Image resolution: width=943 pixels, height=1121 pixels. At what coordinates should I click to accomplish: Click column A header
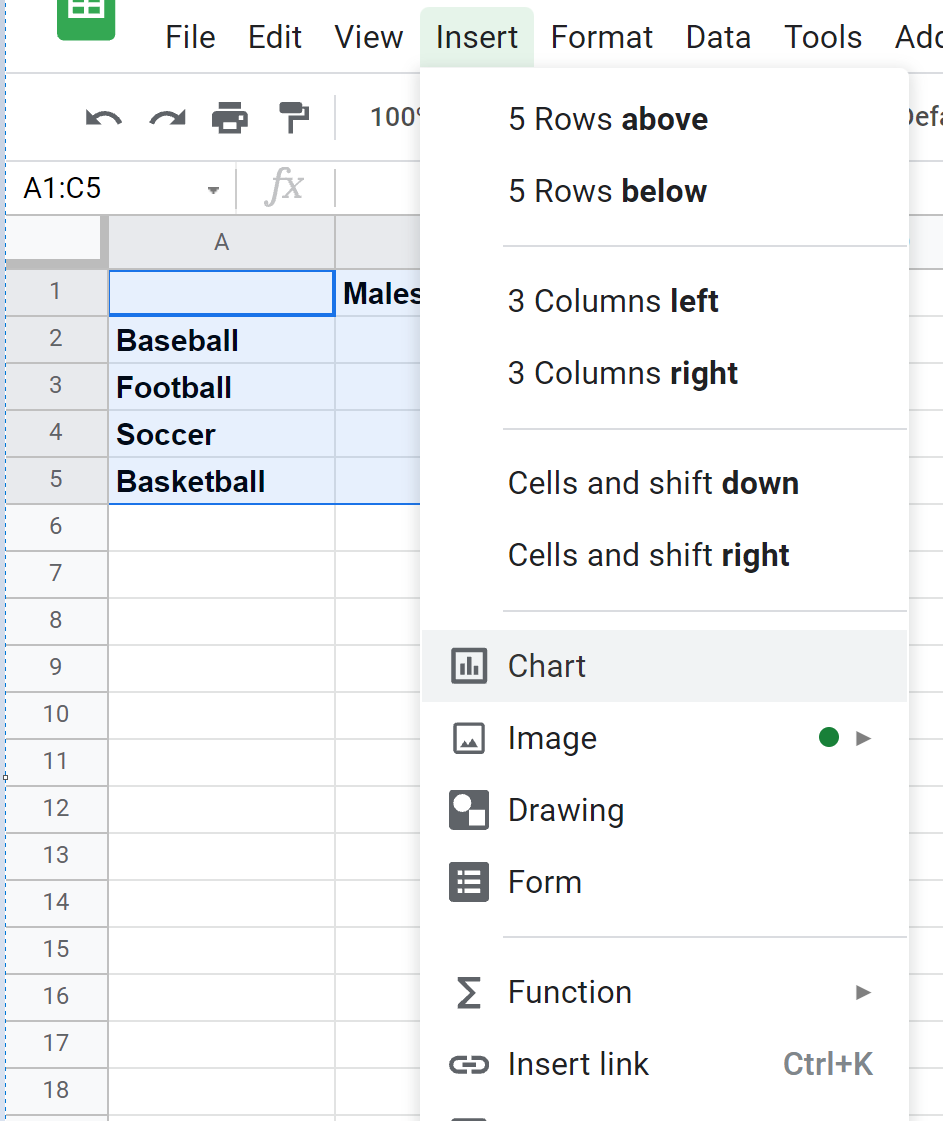(x=221, y=241)
